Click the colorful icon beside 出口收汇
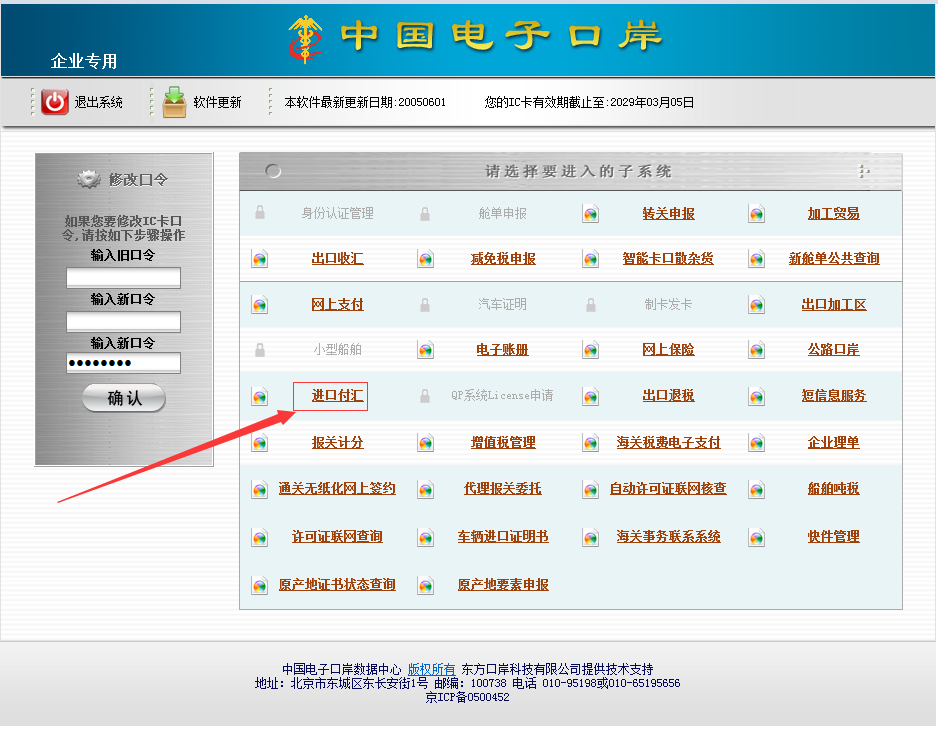This screenshot has height=730, width=938. tap(259, 259)
